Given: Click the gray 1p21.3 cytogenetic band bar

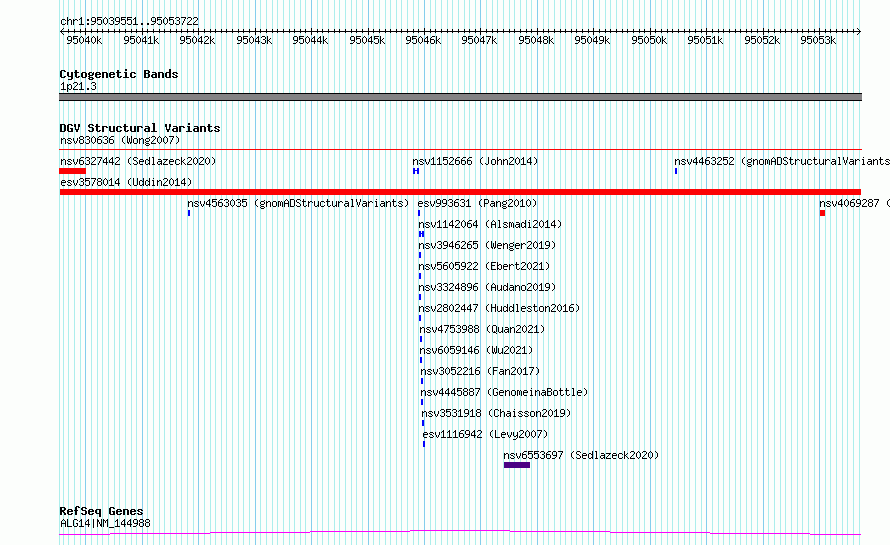Looking at the screenshot, I should click(460, 97).
